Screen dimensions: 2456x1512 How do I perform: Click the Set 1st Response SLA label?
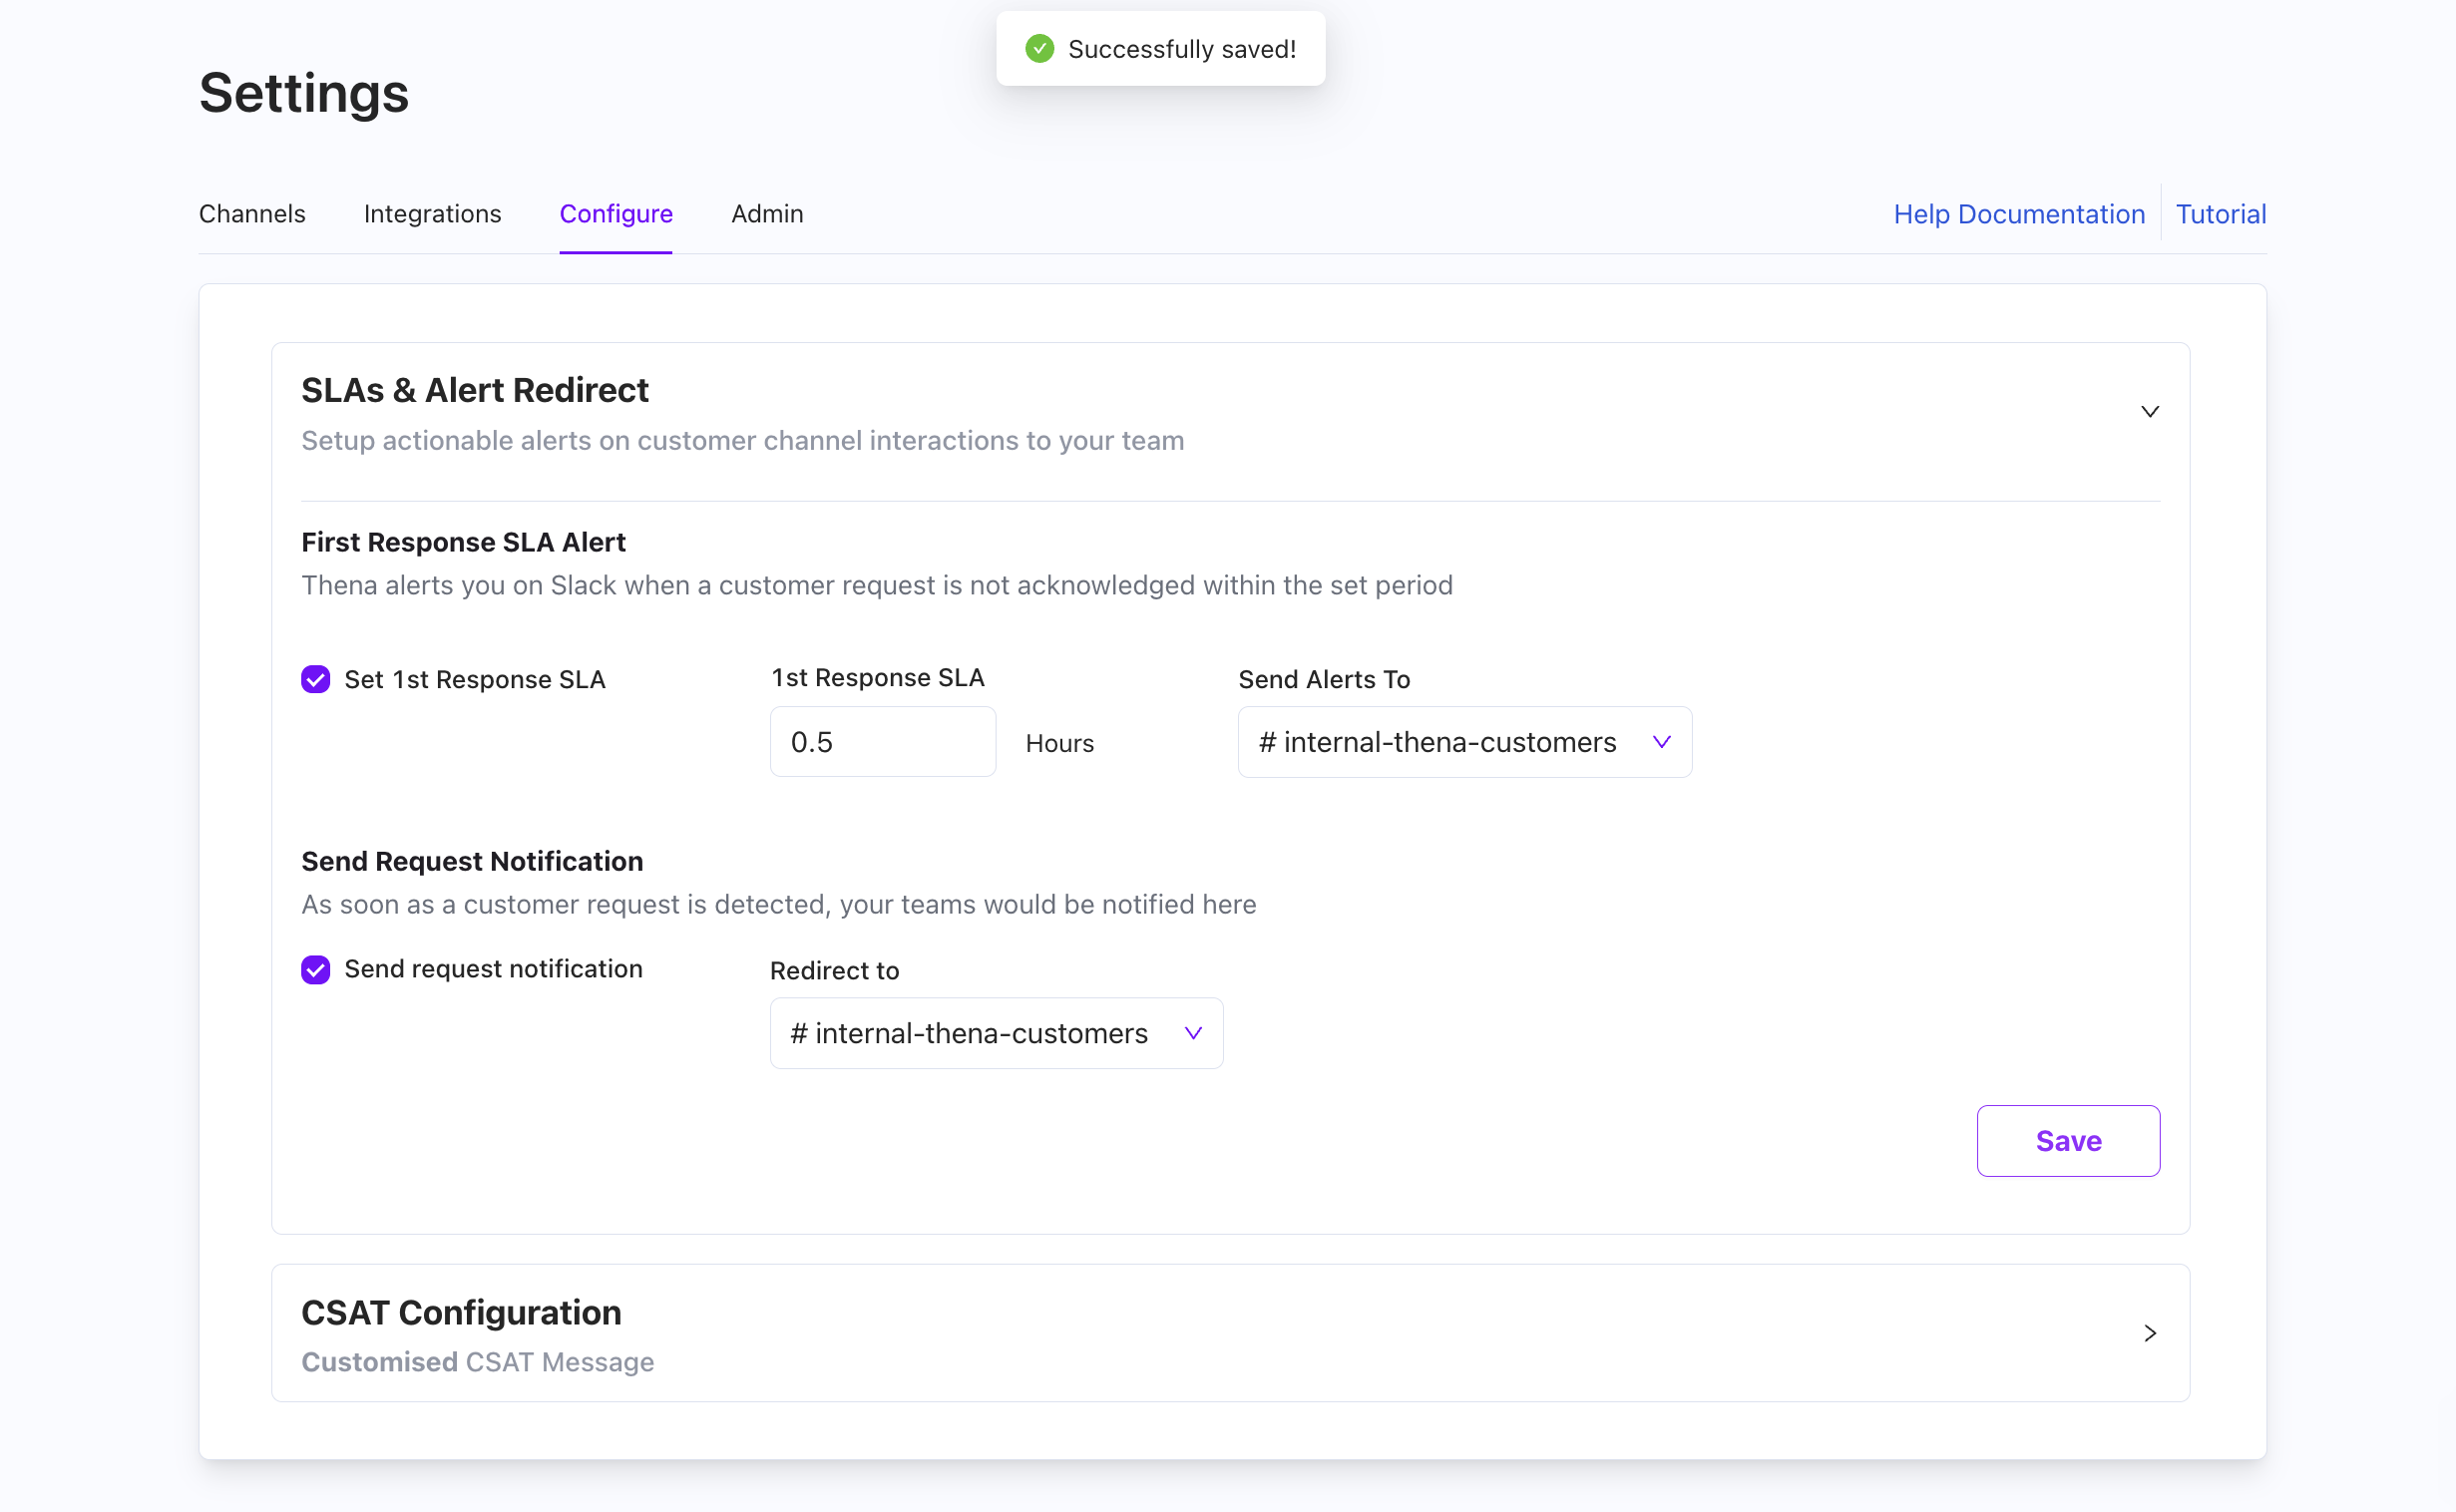point(475,680)
